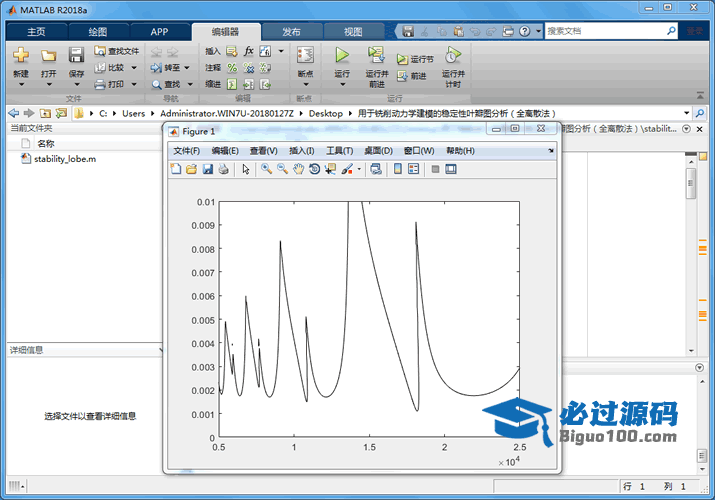Image resolution: width=715 pixels, height=500 pixels.
Task: Click the 搜索文档 search documentation field
Action: (x=606, y=31)
